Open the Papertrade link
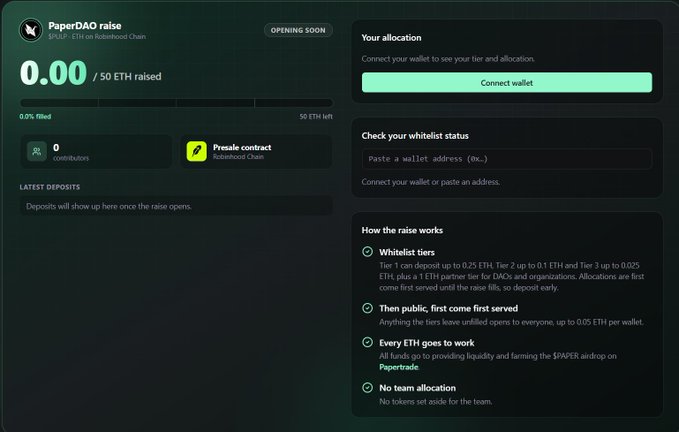Viewport: 679px width, 432px height. click(398, 367)
